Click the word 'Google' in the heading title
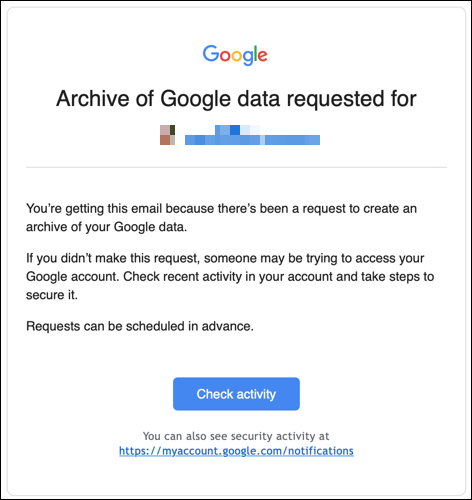 coord(195,99)
